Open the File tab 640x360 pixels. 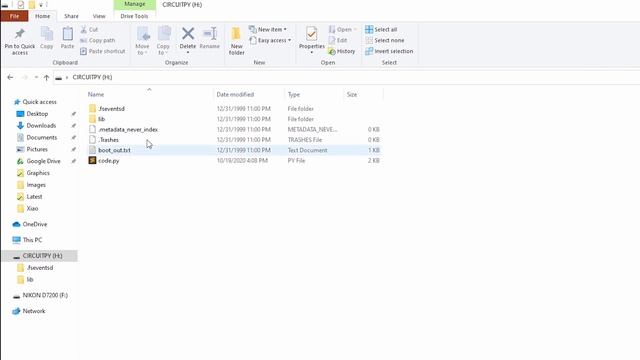click(x=15, y=16)
